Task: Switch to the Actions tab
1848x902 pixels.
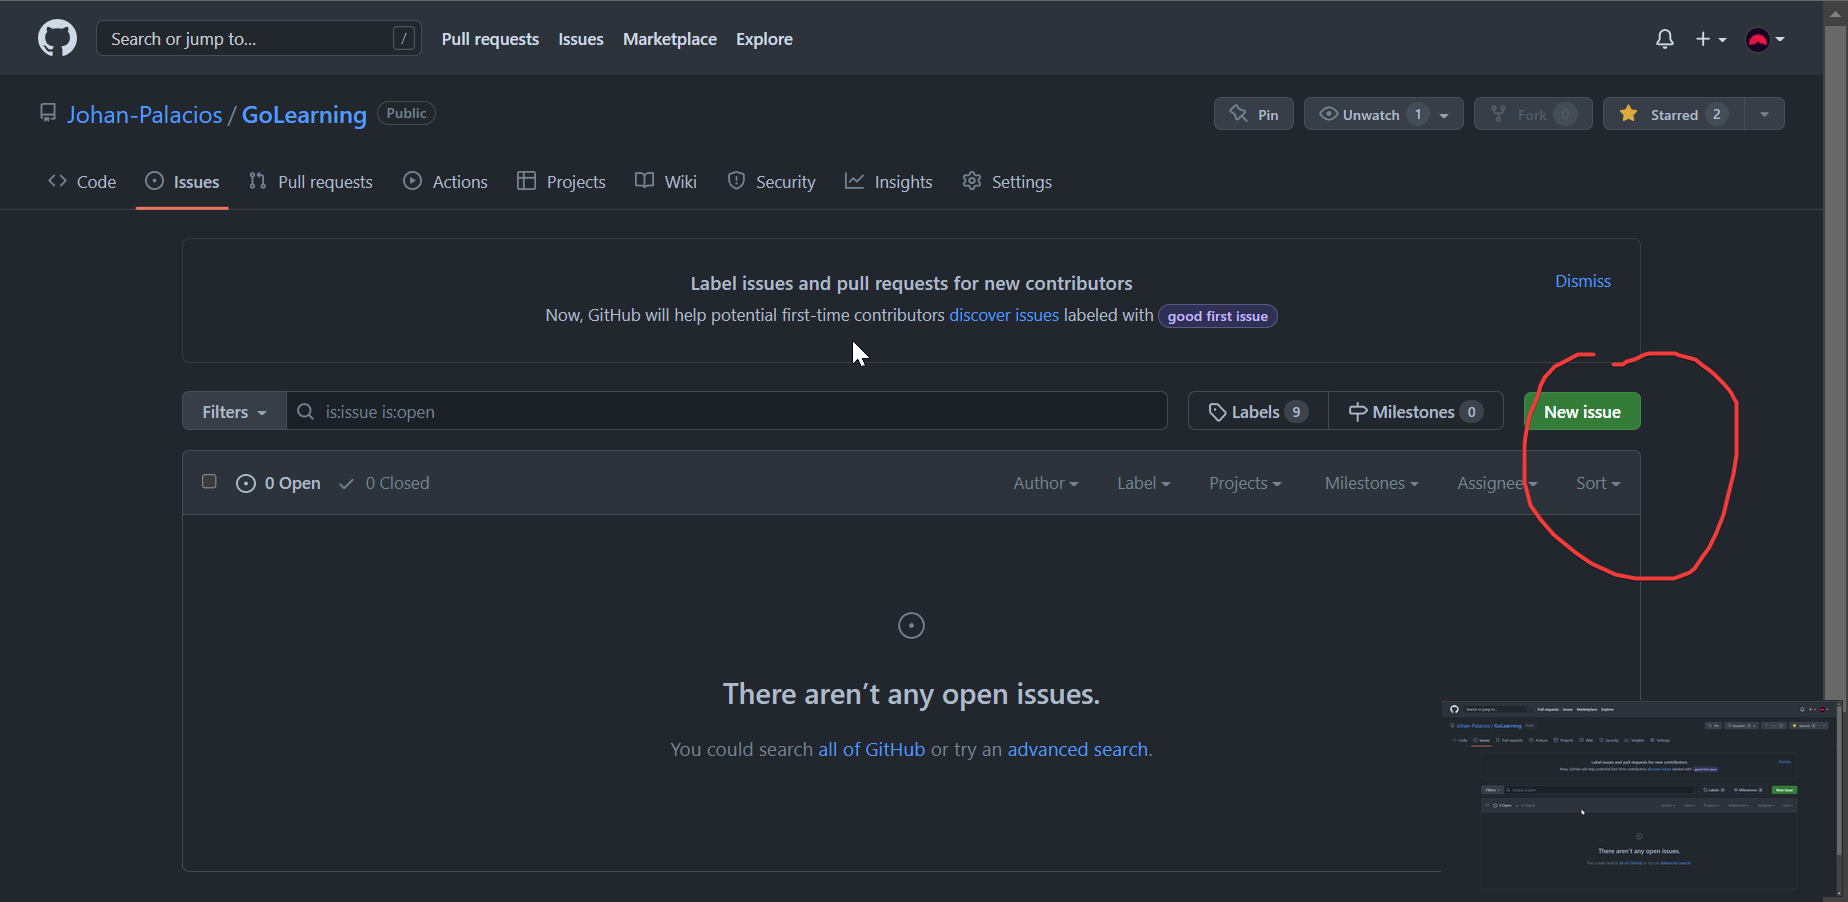Action: coord(445,181)
